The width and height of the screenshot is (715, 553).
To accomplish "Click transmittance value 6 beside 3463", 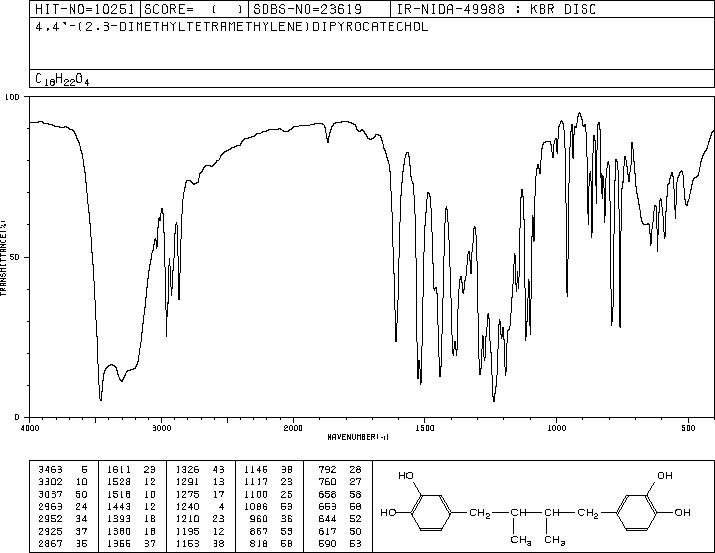I will [x=84, y=470].
